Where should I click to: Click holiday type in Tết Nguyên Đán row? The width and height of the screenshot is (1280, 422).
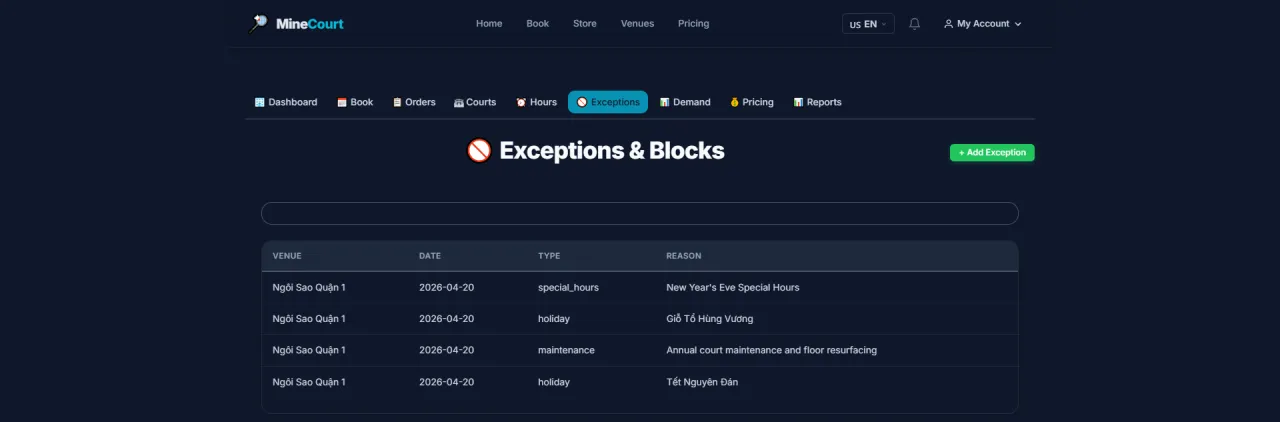554,382
